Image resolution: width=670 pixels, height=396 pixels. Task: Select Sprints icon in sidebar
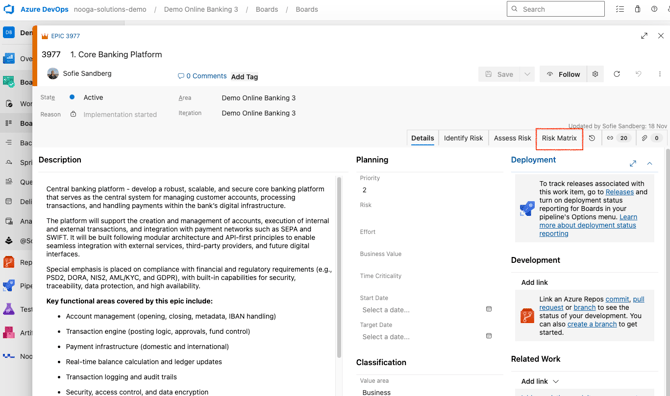(9, 162)
